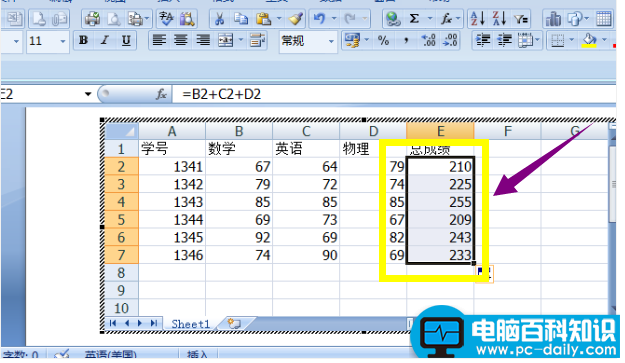Click the formula bar showing =B2+C2+D2
This screenshot has height=363, width=625.
point(395,94)
